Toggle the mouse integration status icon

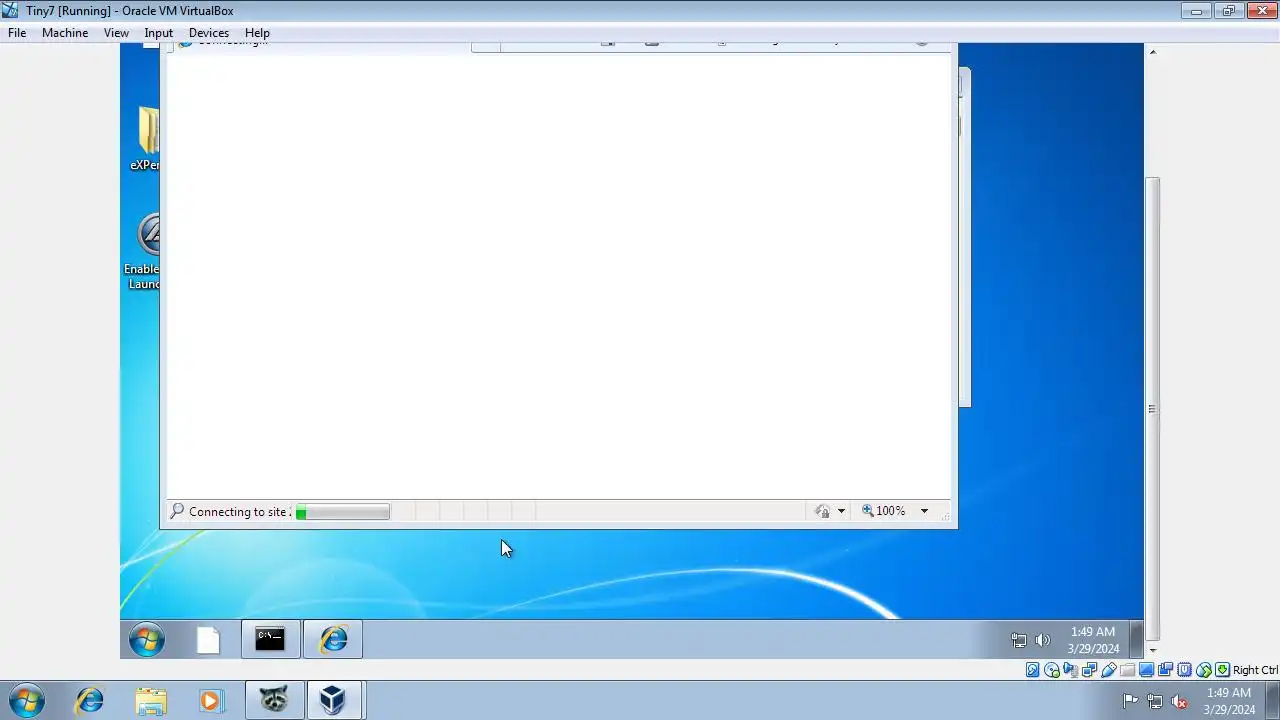tap(1204, 670)
